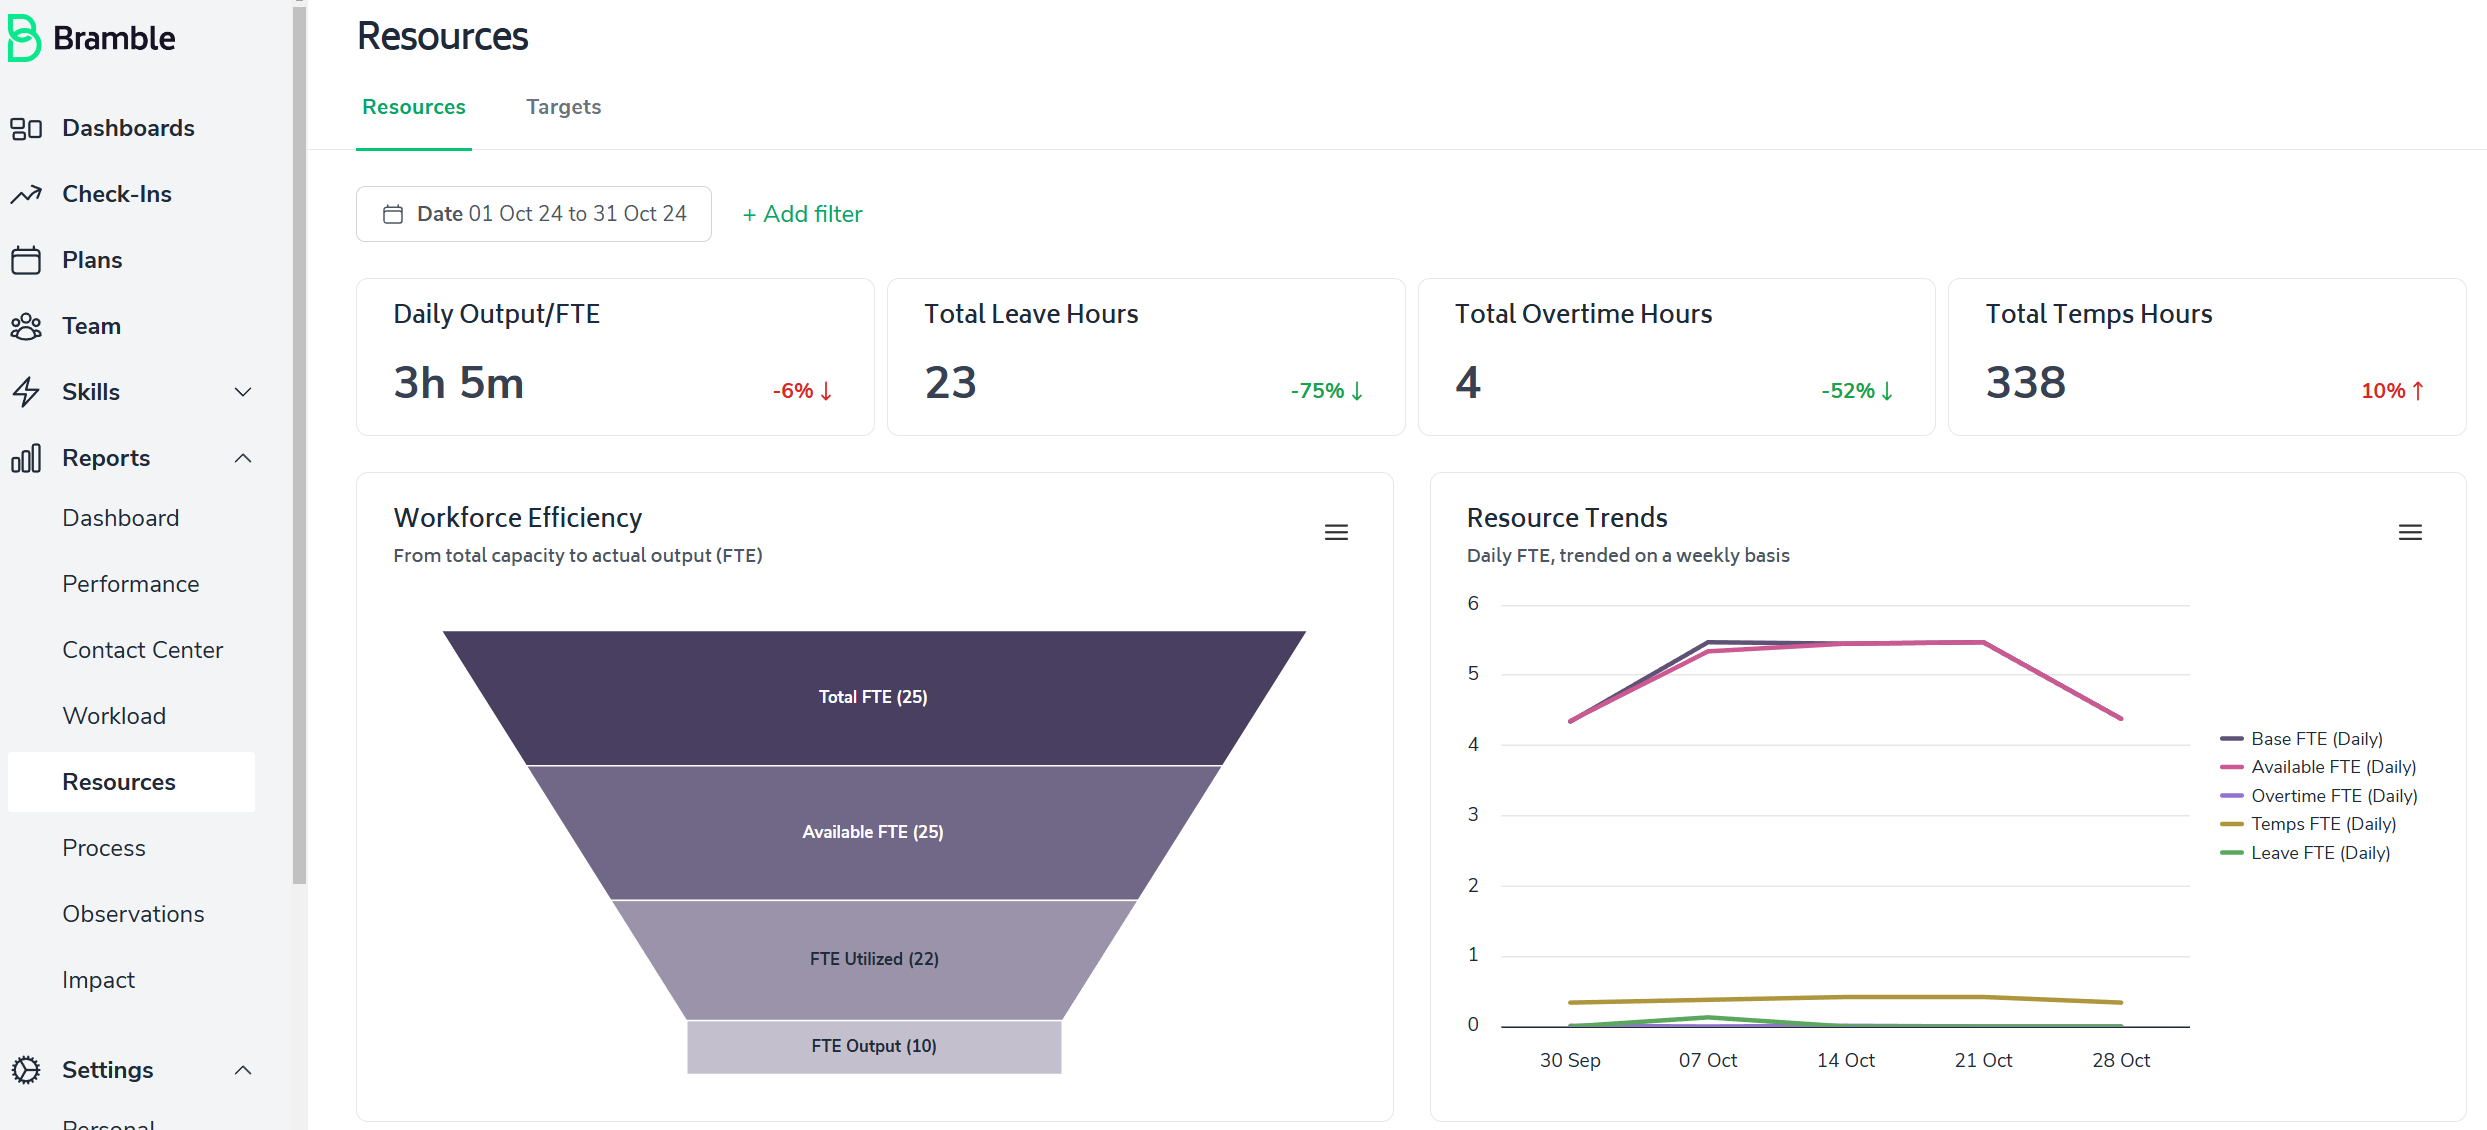Click the Team people icon
Image resolution: width=2487 pixels, height=1130 pixels.
(x=26, y=326)
